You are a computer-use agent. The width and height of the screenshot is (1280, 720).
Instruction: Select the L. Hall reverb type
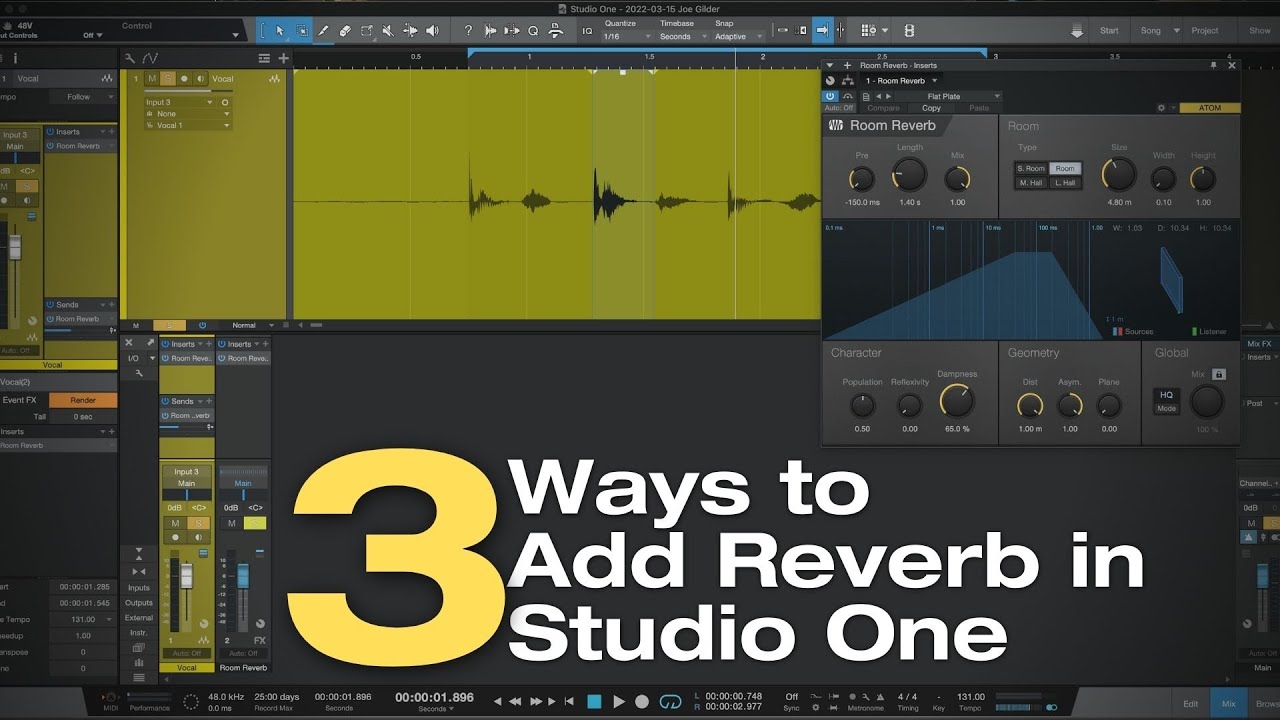tap(1065, 183)
